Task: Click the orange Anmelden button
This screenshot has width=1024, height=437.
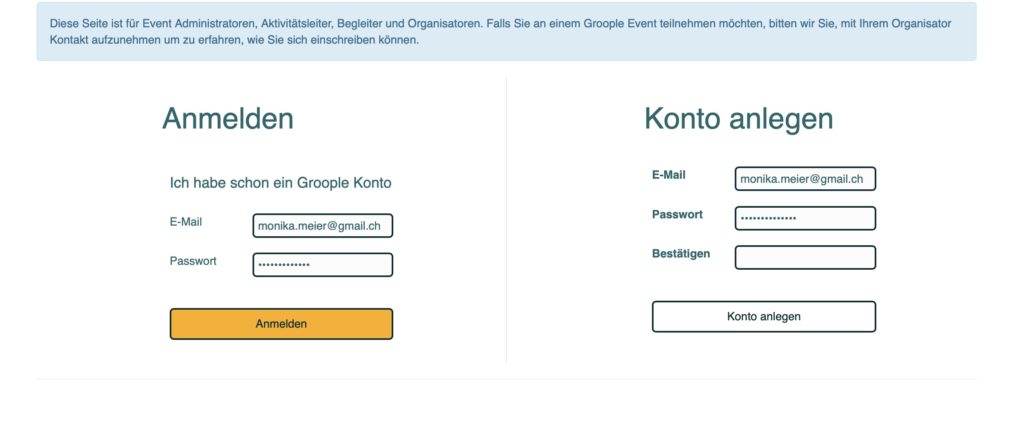Action: (x=281, y=324)
